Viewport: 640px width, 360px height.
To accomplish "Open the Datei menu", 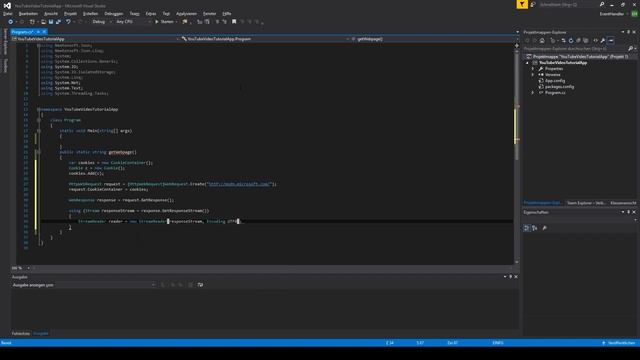I will click(x=7, y=13).
